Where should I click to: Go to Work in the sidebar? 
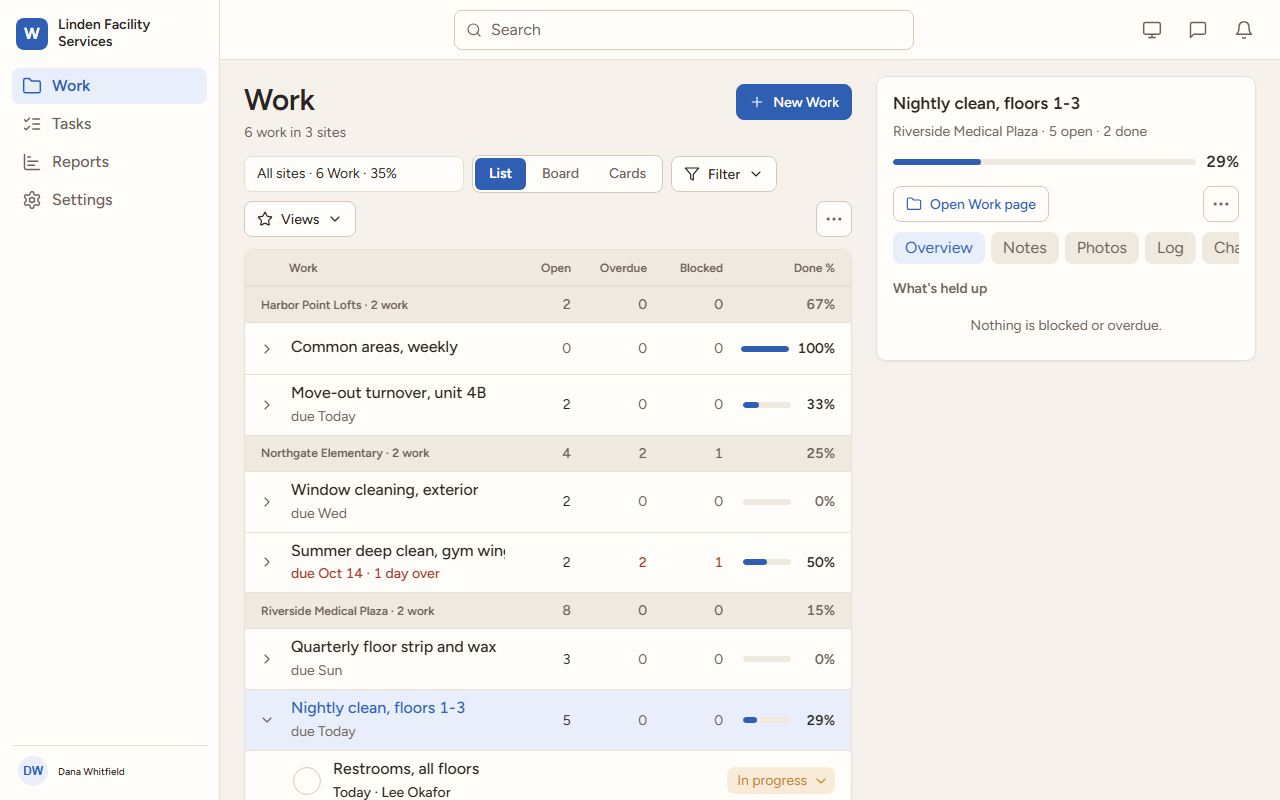[x=109, y=86]
